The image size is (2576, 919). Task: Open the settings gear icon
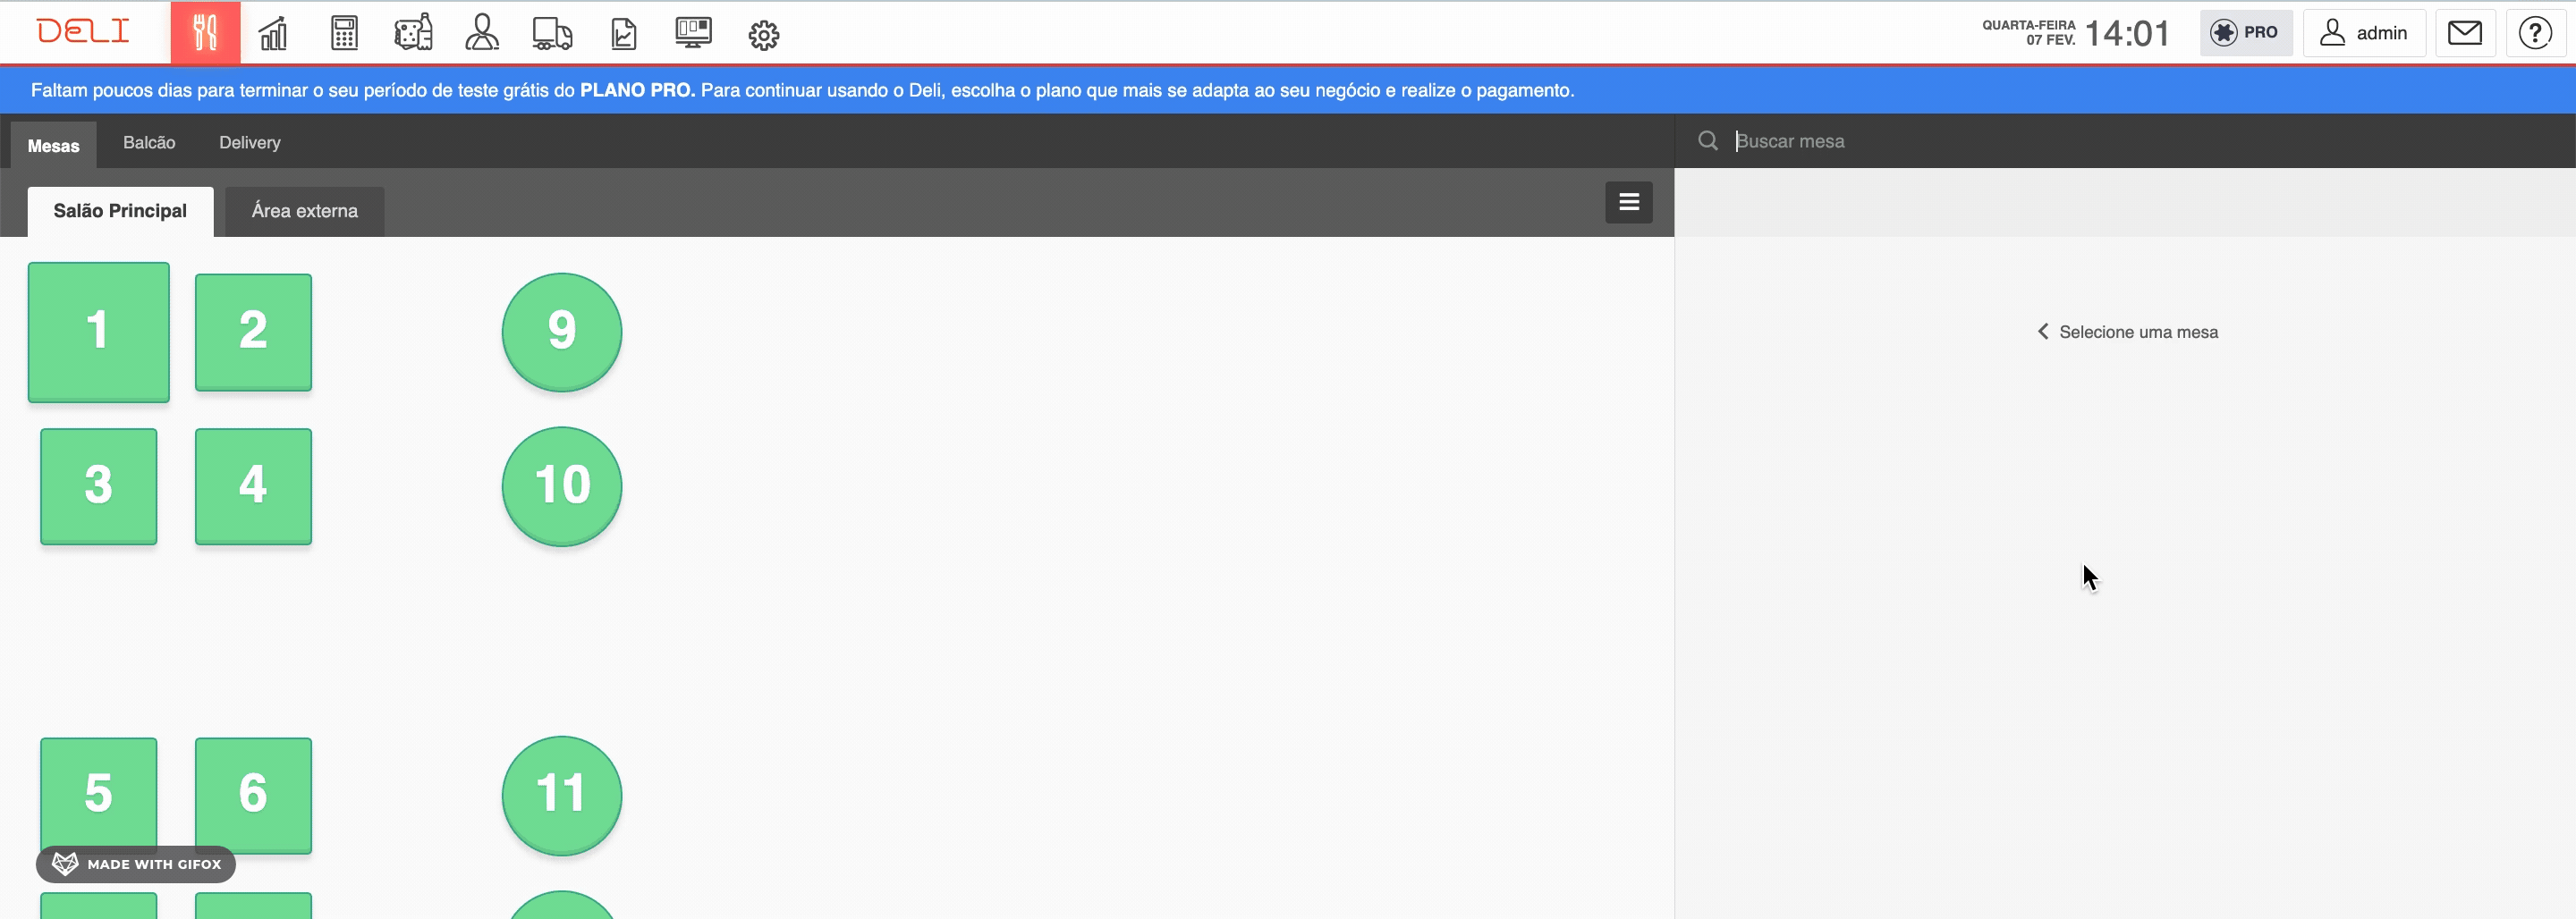764,35
